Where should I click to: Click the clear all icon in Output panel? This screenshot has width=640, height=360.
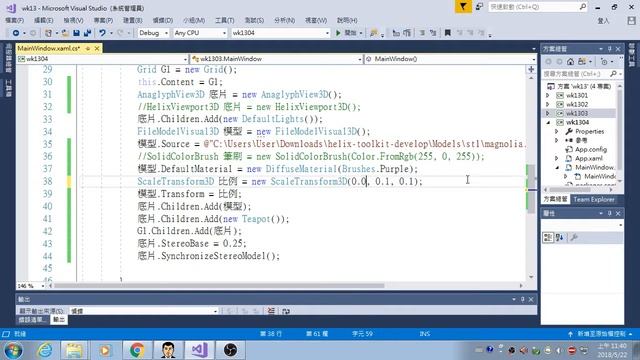pyautogui.click(x=271, y=311)
